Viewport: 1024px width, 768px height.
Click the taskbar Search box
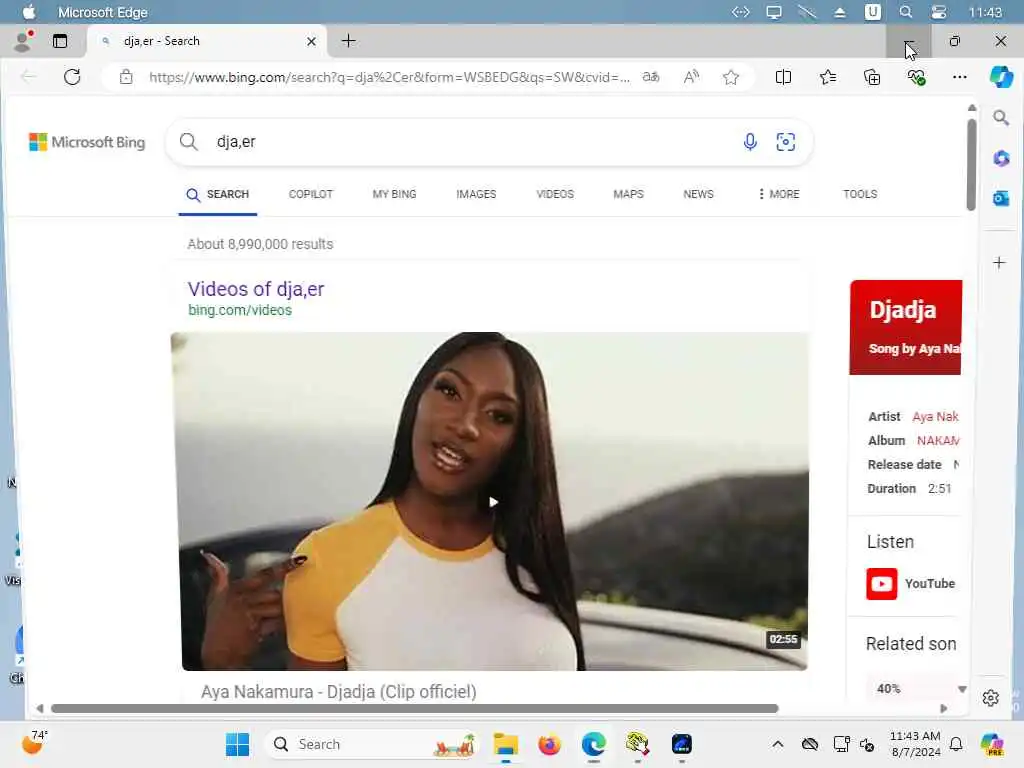coord(370,744)
